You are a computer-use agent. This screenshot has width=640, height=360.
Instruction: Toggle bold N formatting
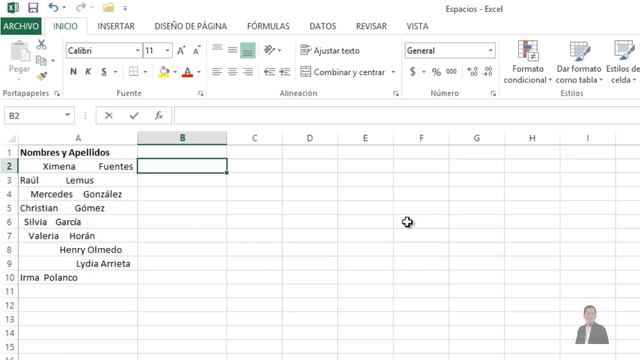73,72
